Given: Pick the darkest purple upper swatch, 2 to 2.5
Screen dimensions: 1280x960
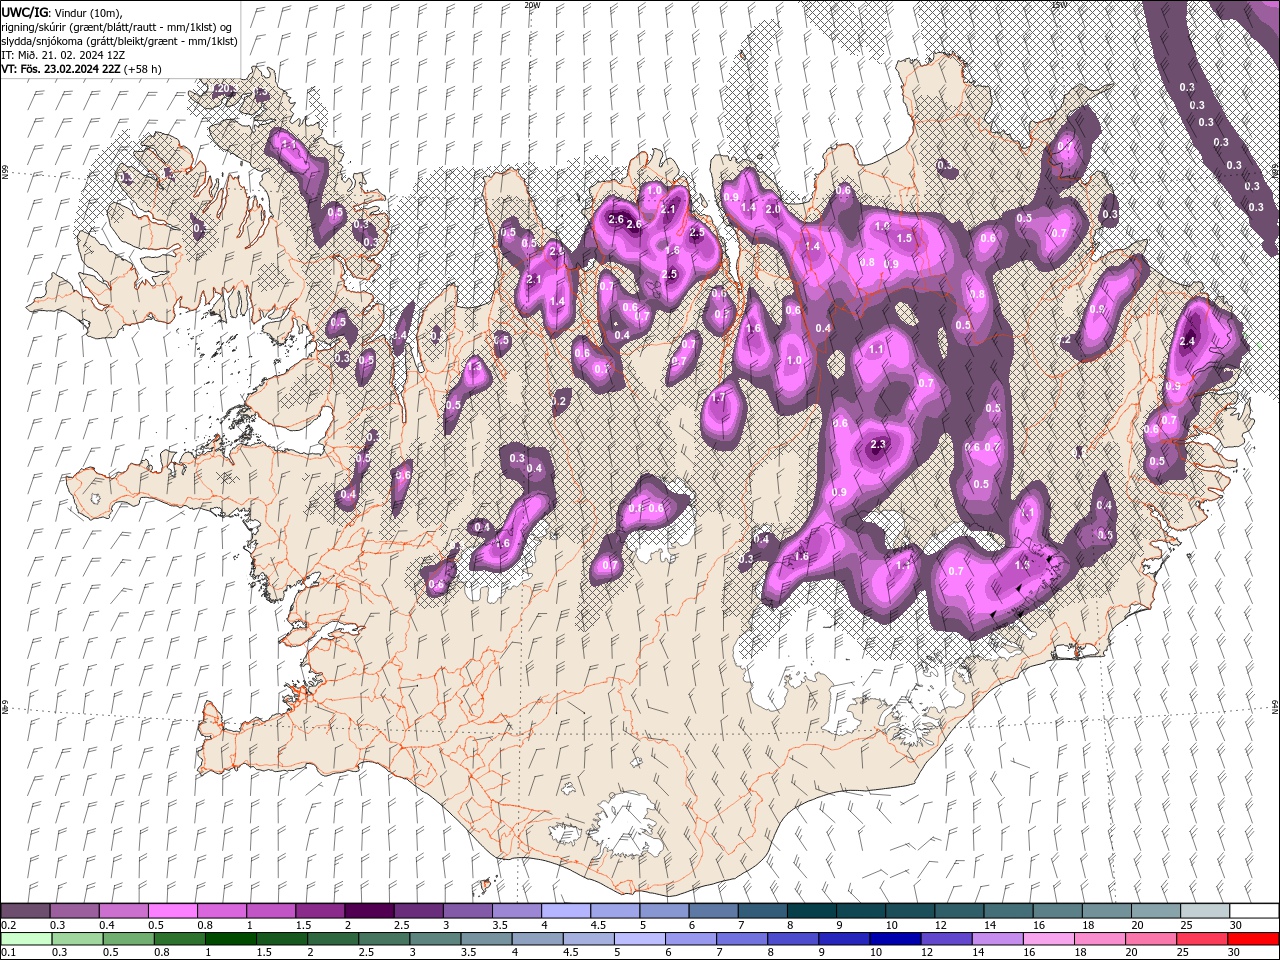Looking at the screenshot, I should (x=369, y=911).
